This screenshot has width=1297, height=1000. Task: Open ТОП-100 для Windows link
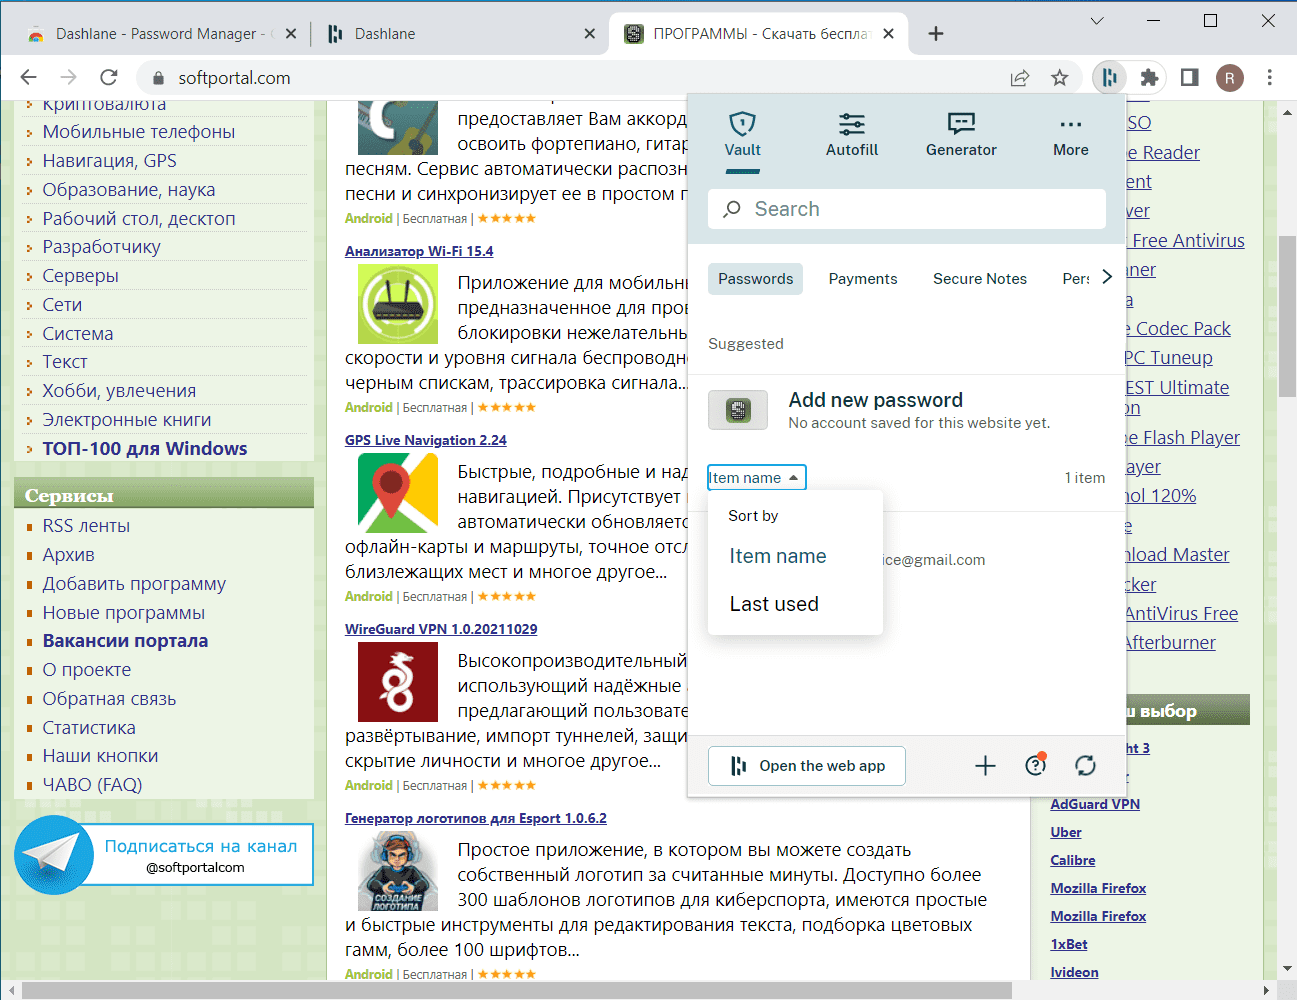pos(145,449)
